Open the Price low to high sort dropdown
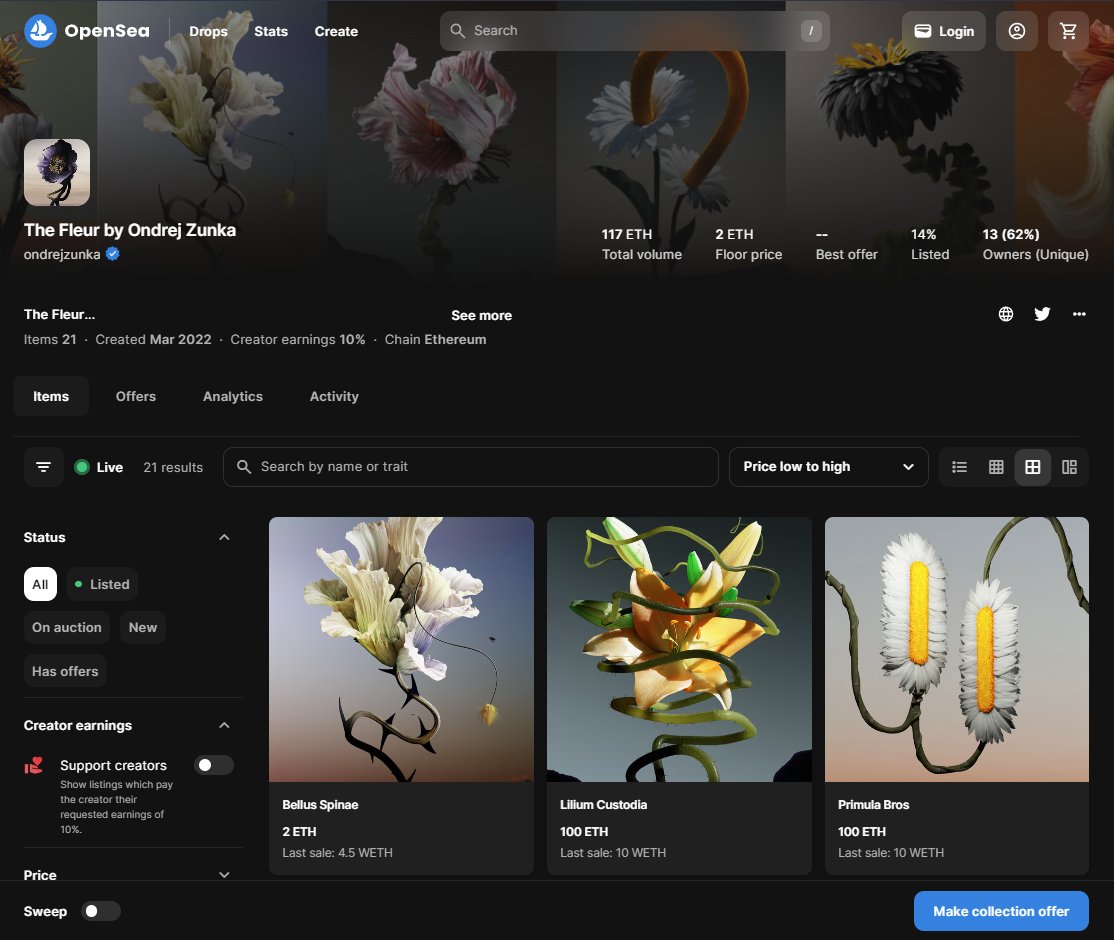 point(828,467)
